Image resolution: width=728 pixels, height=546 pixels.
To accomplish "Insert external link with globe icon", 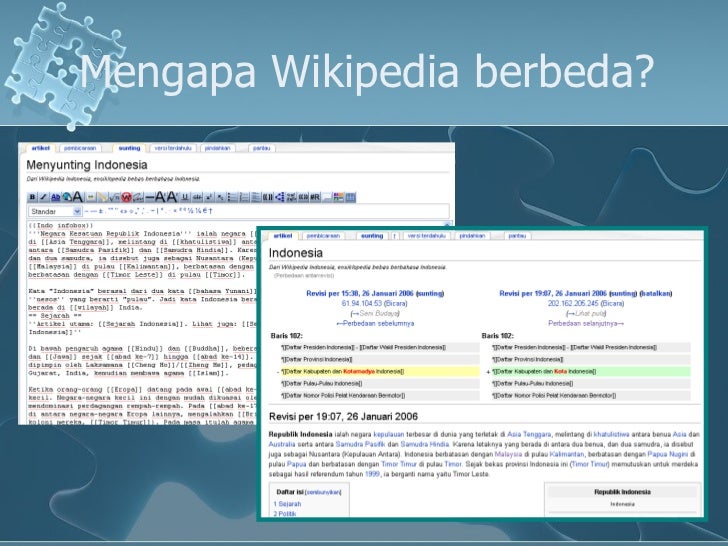I will pos(67,197).
